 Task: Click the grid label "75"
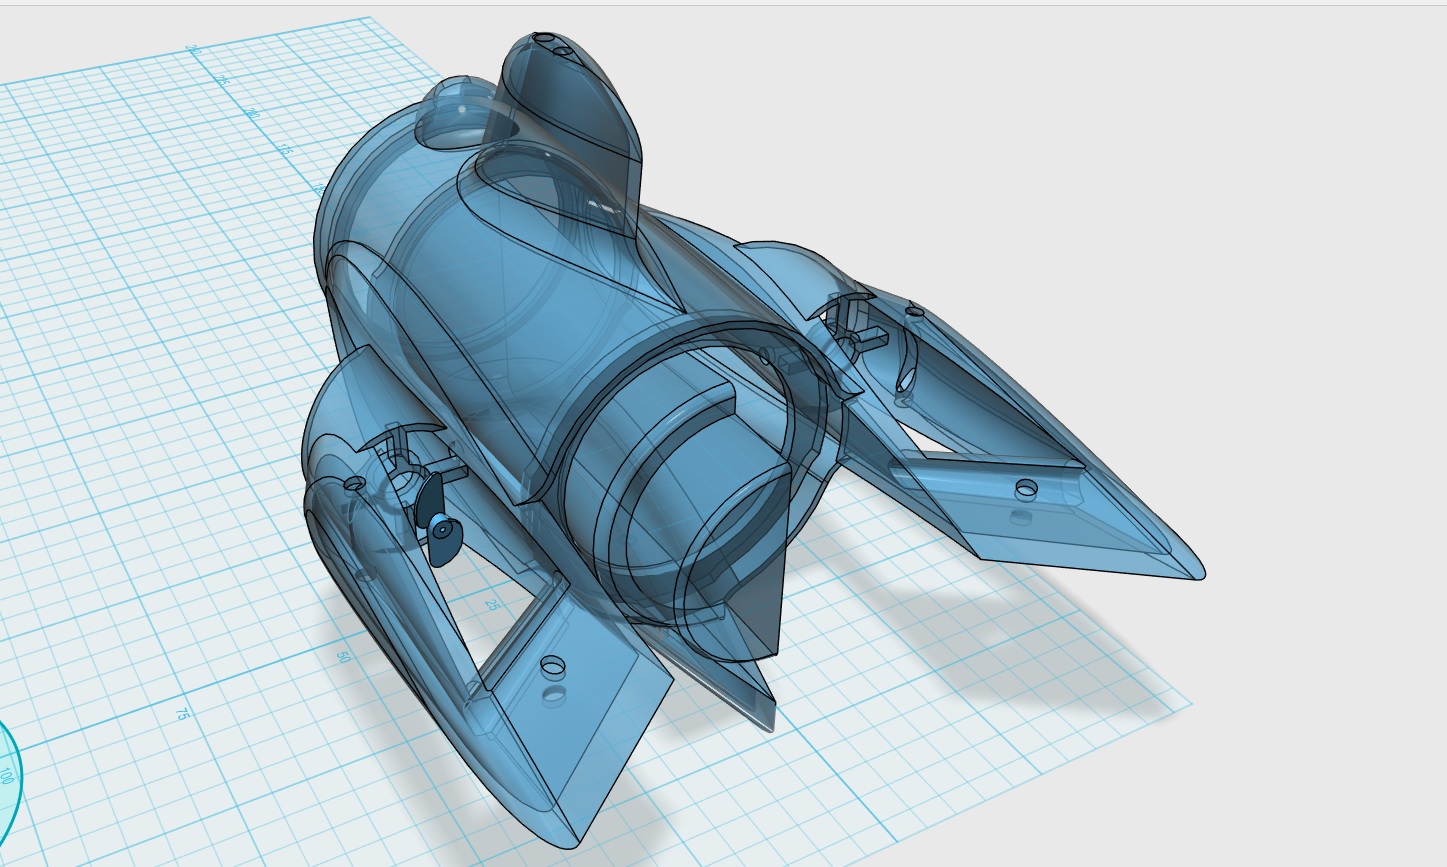(x=182, y=714)
